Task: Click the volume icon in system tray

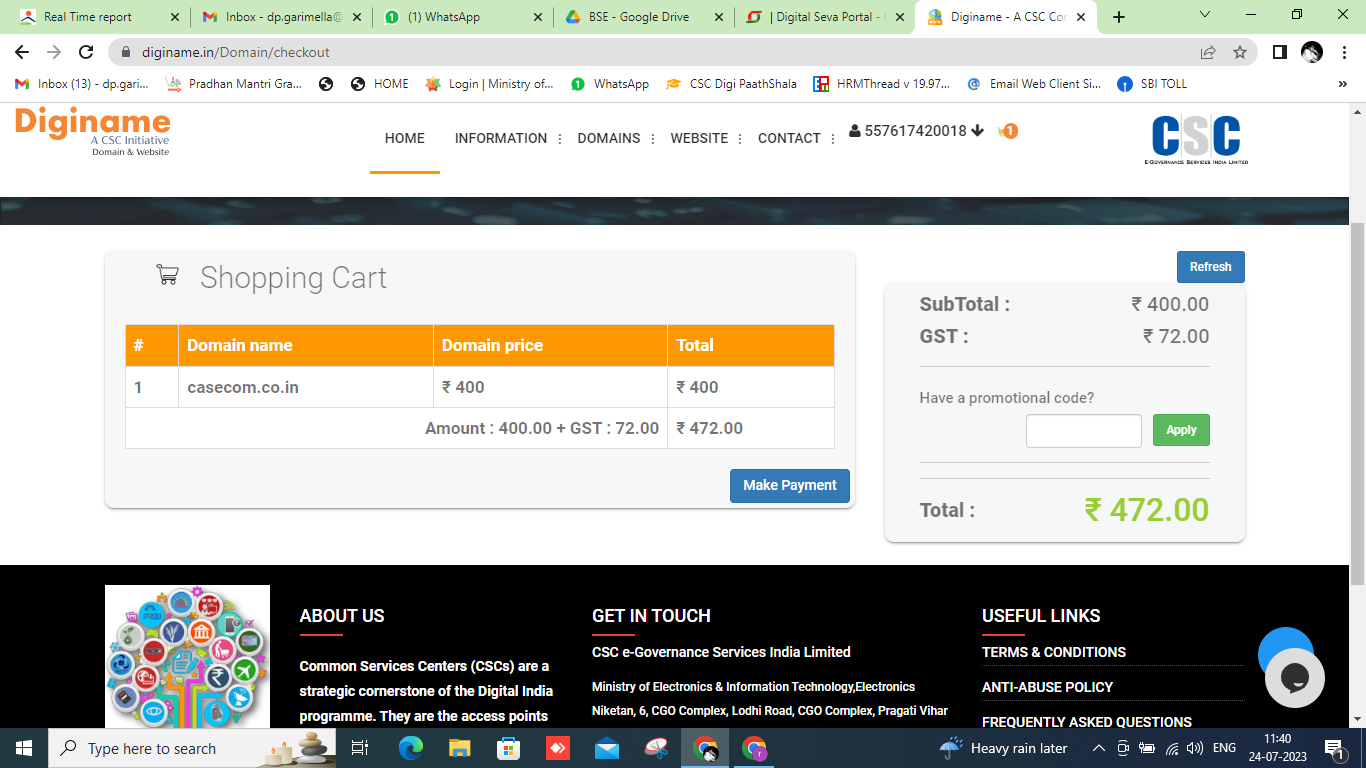Action: 1194,748
